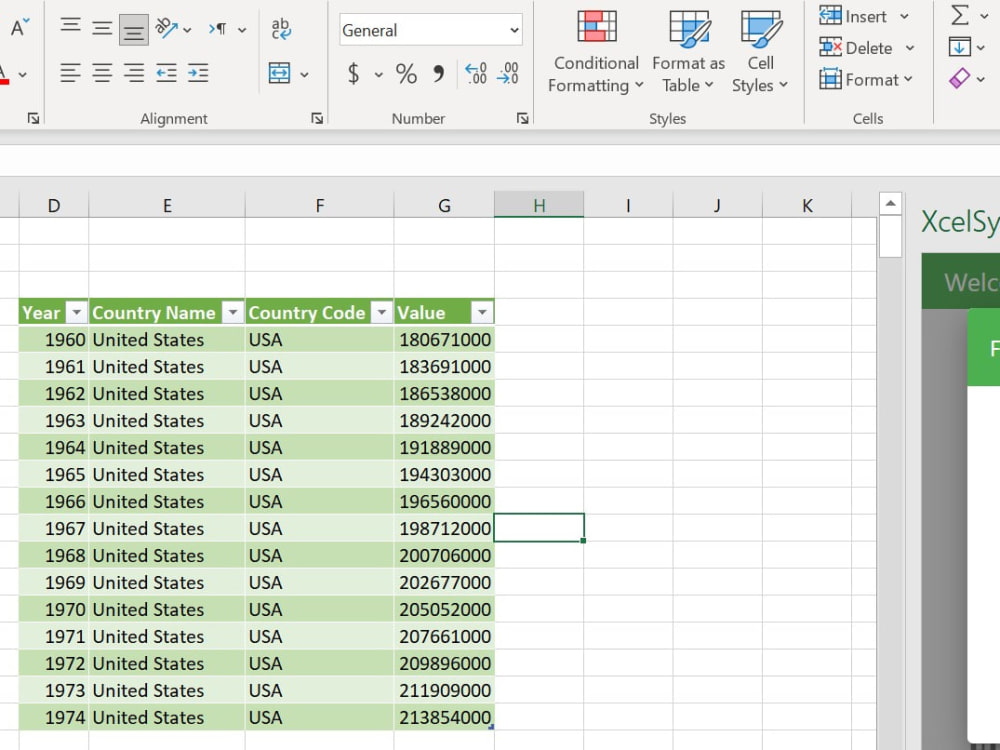1000x750 pixels.
Task: Select value cell 200706000
Action: pos(444,555)
